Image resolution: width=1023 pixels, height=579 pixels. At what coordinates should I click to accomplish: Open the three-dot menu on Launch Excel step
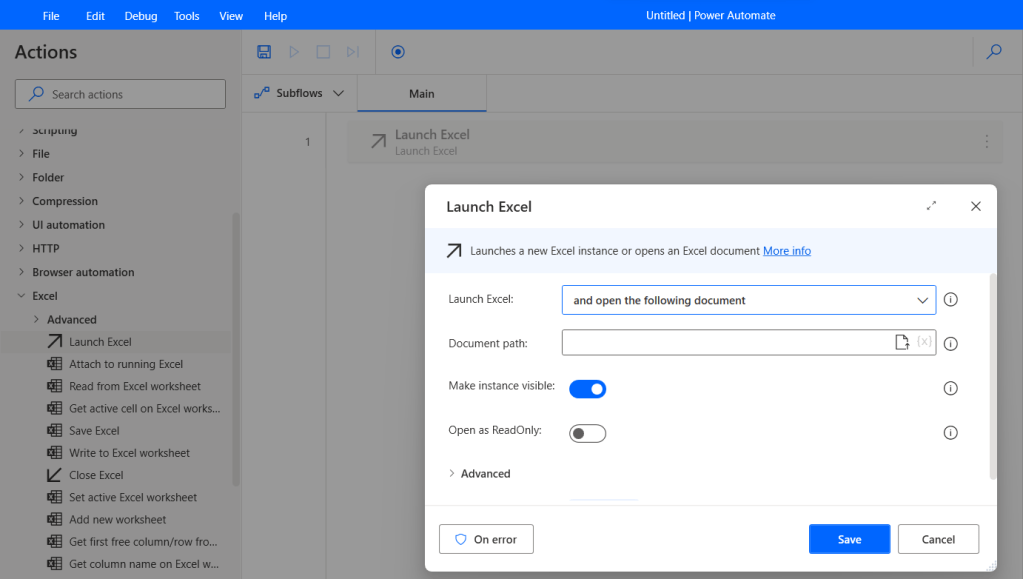(986, 142)
